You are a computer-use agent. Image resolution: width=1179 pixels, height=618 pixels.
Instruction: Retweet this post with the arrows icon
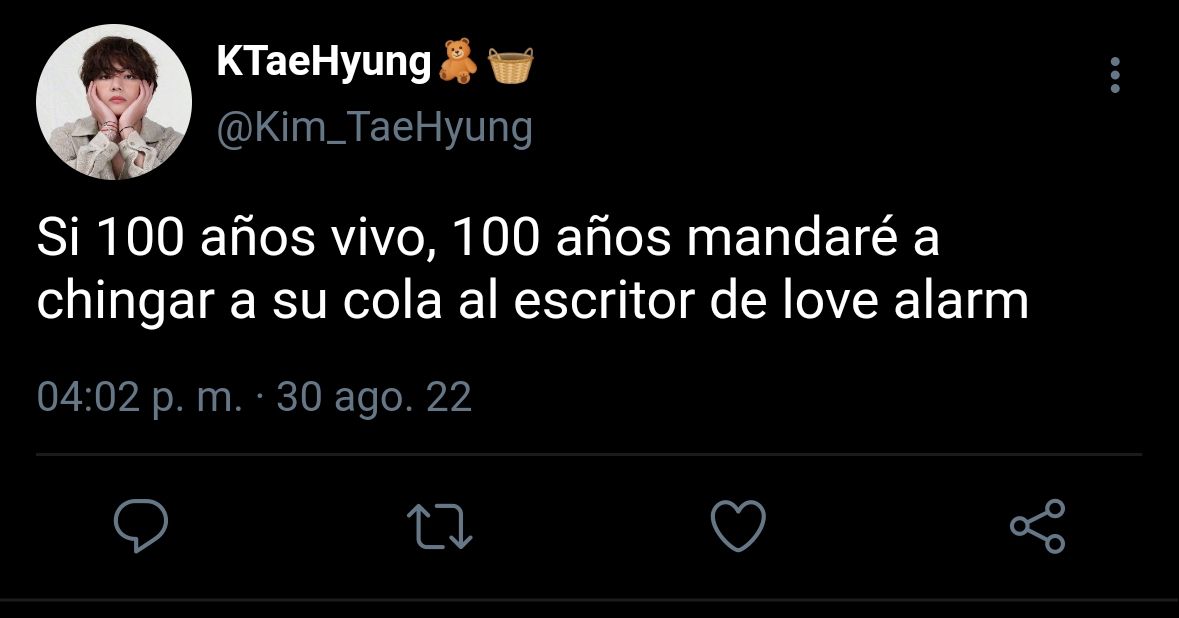point(439,526)
